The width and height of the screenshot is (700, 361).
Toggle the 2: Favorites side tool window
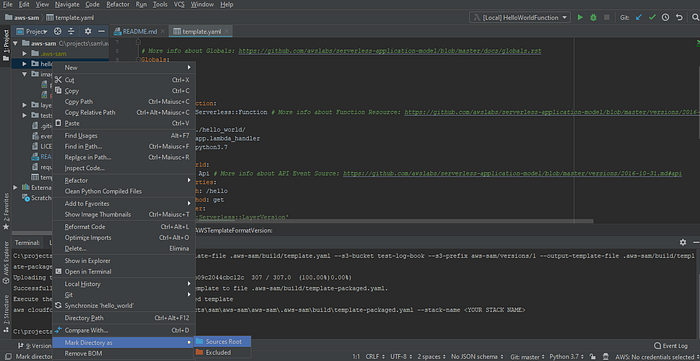(6, 211)
